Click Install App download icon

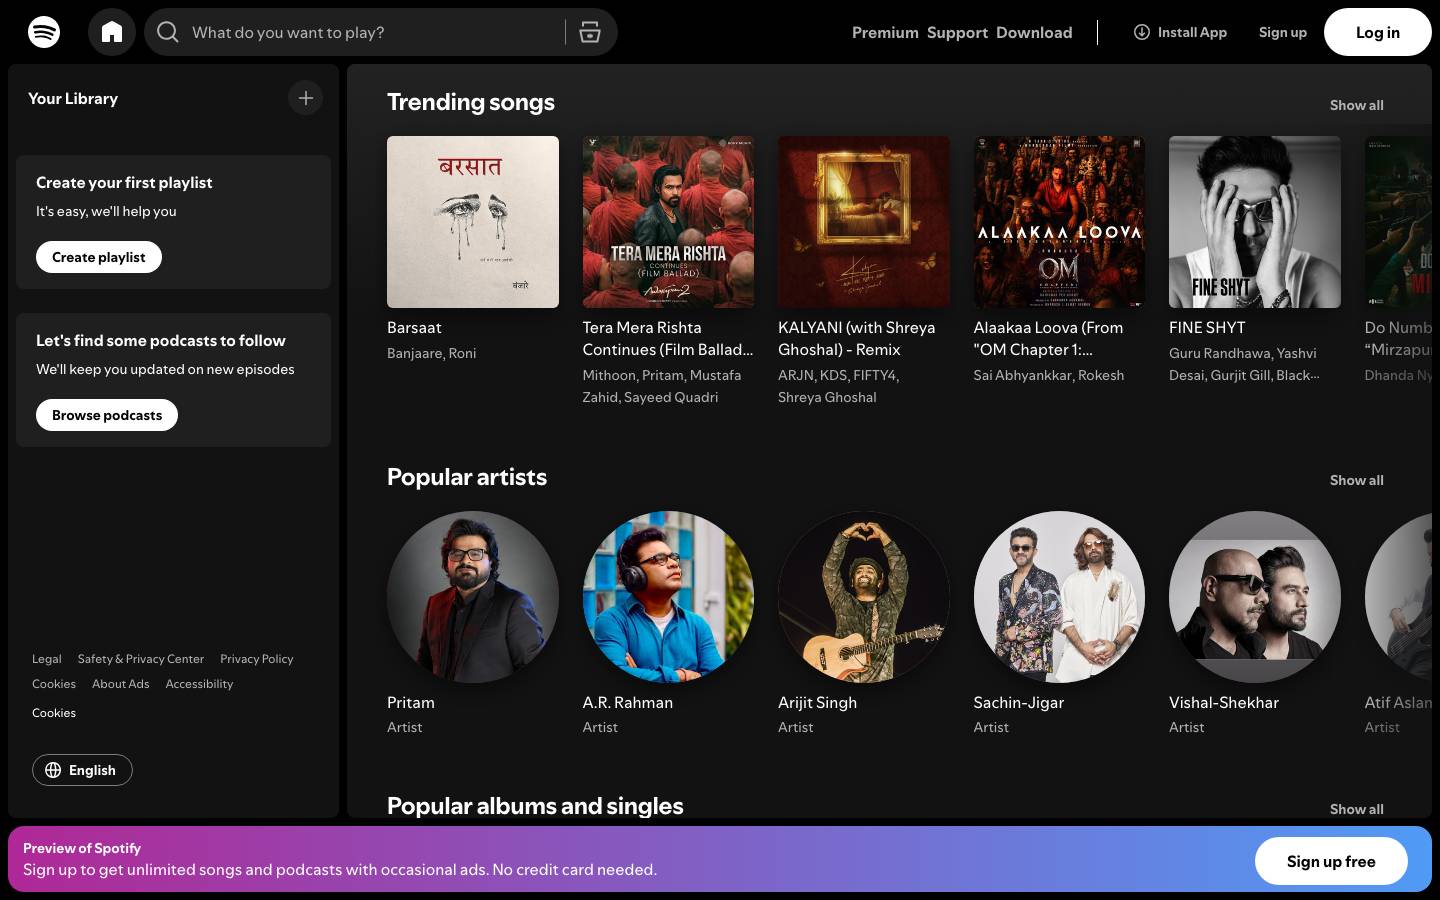point(1141,32)
